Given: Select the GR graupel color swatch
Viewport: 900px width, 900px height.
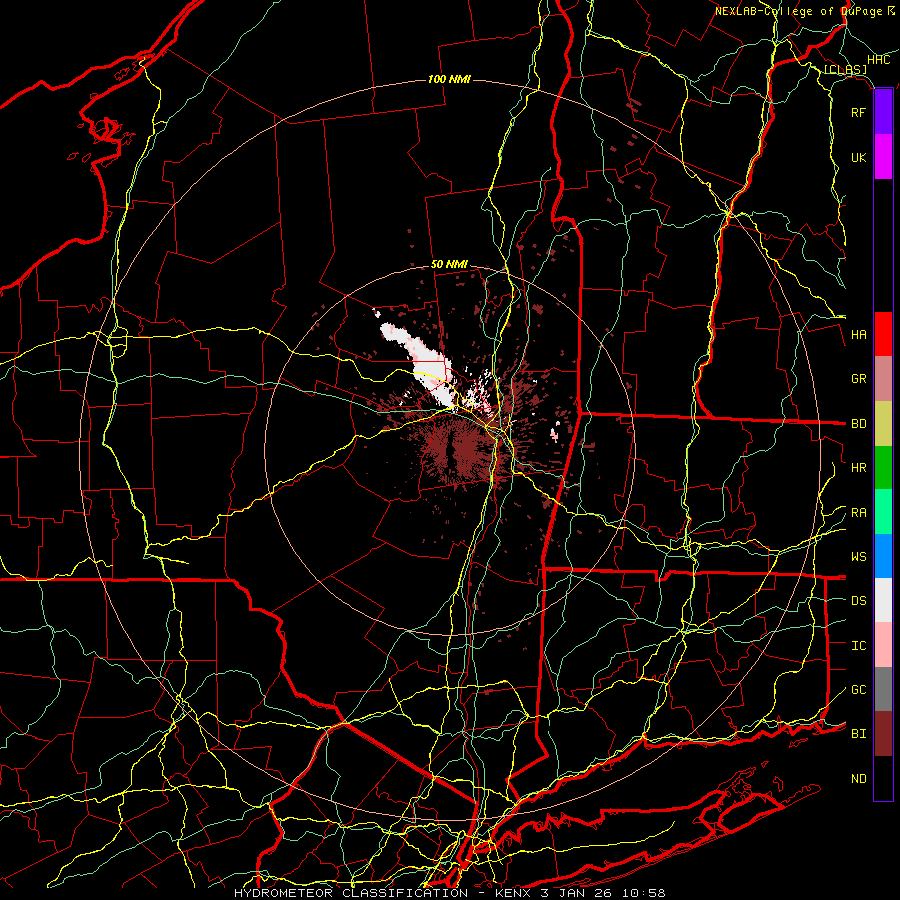Looking at the screenshot, I should point(883,379).
